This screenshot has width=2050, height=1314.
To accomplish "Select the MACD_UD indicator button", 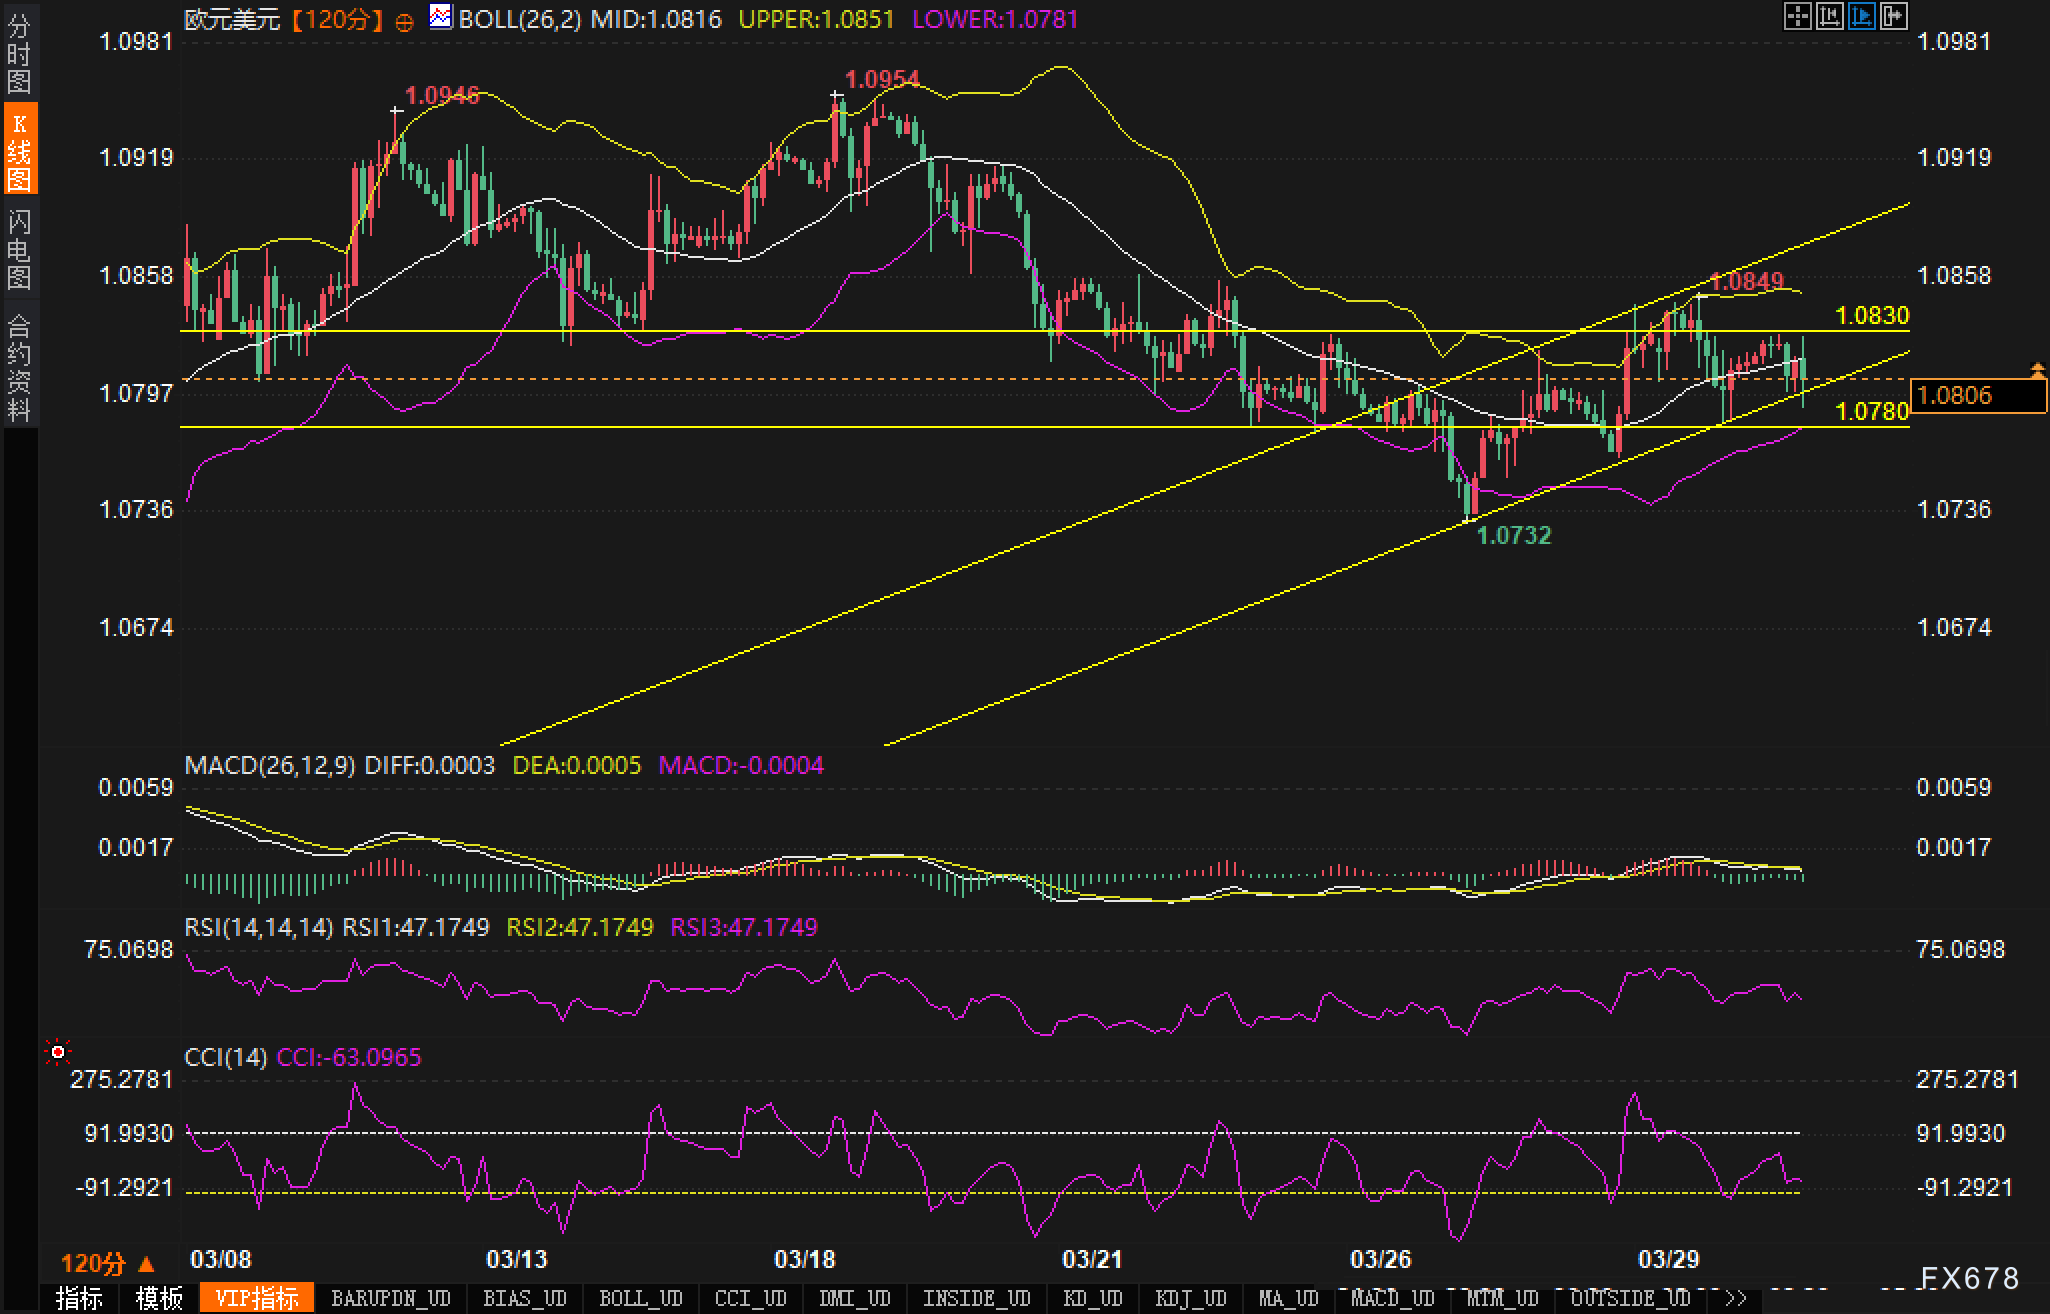I will coord(1392,1298).
